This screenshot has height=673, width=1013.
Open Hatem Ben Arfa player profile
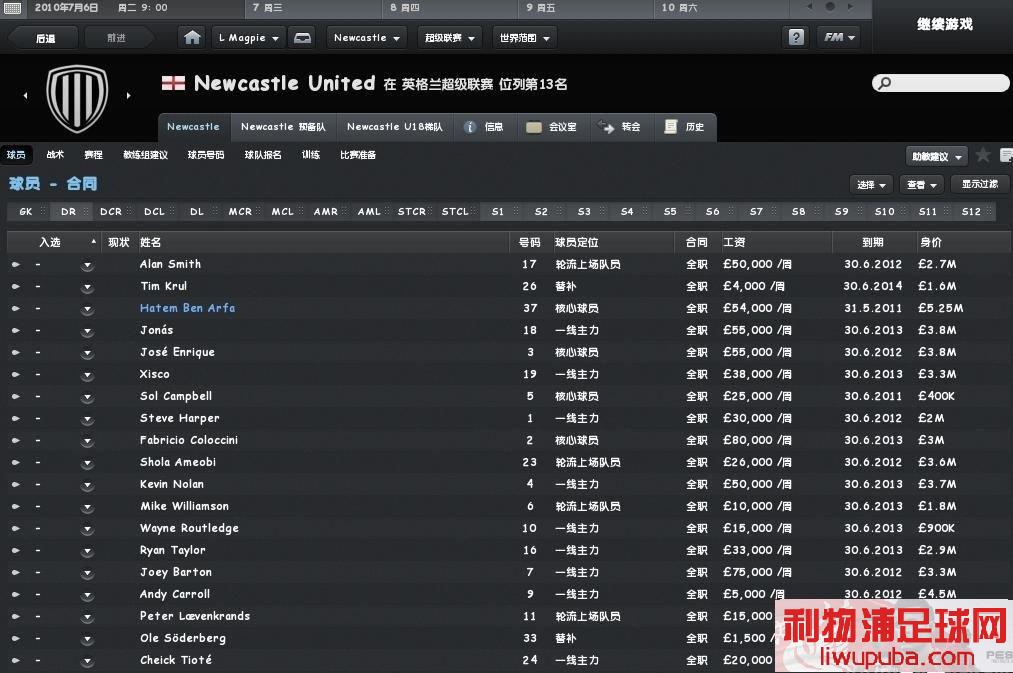[x=187, y=308]
